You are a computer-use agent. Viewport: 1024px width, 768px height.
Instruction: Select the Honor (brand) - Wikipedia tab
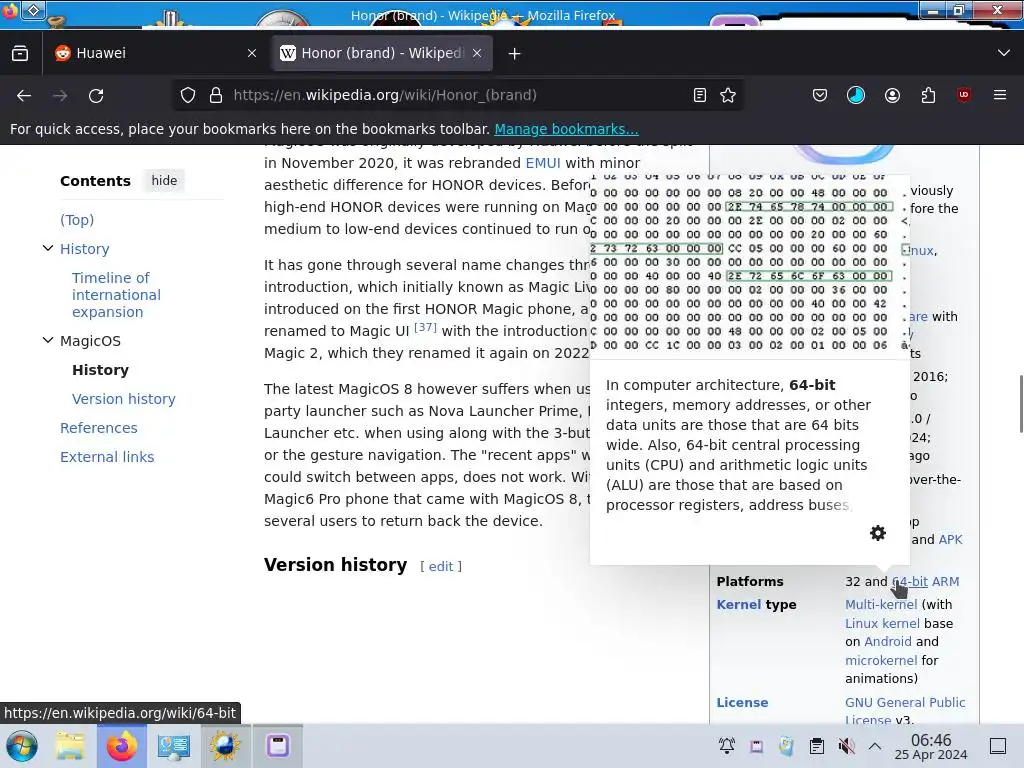coord(381,54)
